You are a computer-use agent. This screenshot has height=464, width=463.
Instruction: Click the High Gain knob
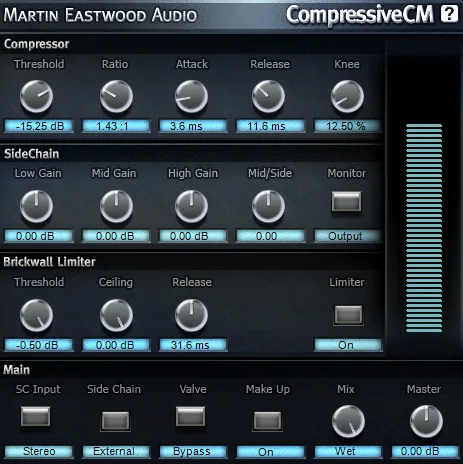tap(191, 207)
